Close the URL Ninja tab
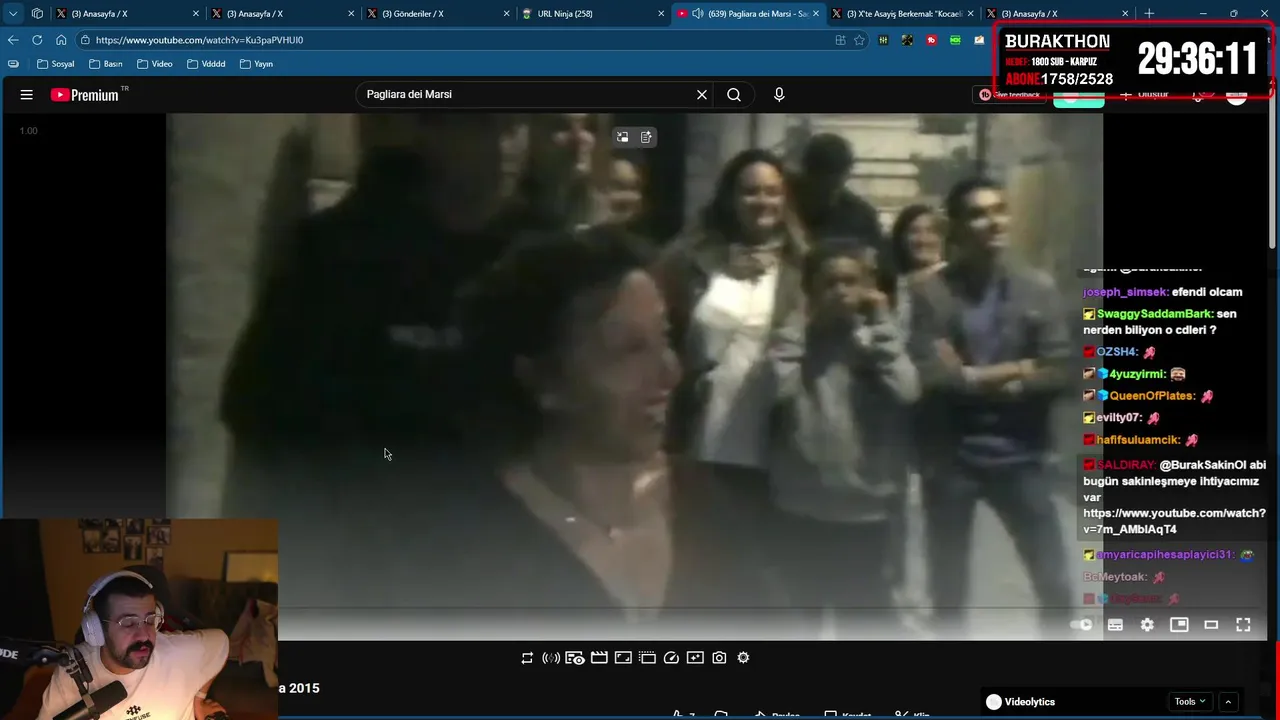This screenshot has height=720, width=1280. click(x=661, y=14)
